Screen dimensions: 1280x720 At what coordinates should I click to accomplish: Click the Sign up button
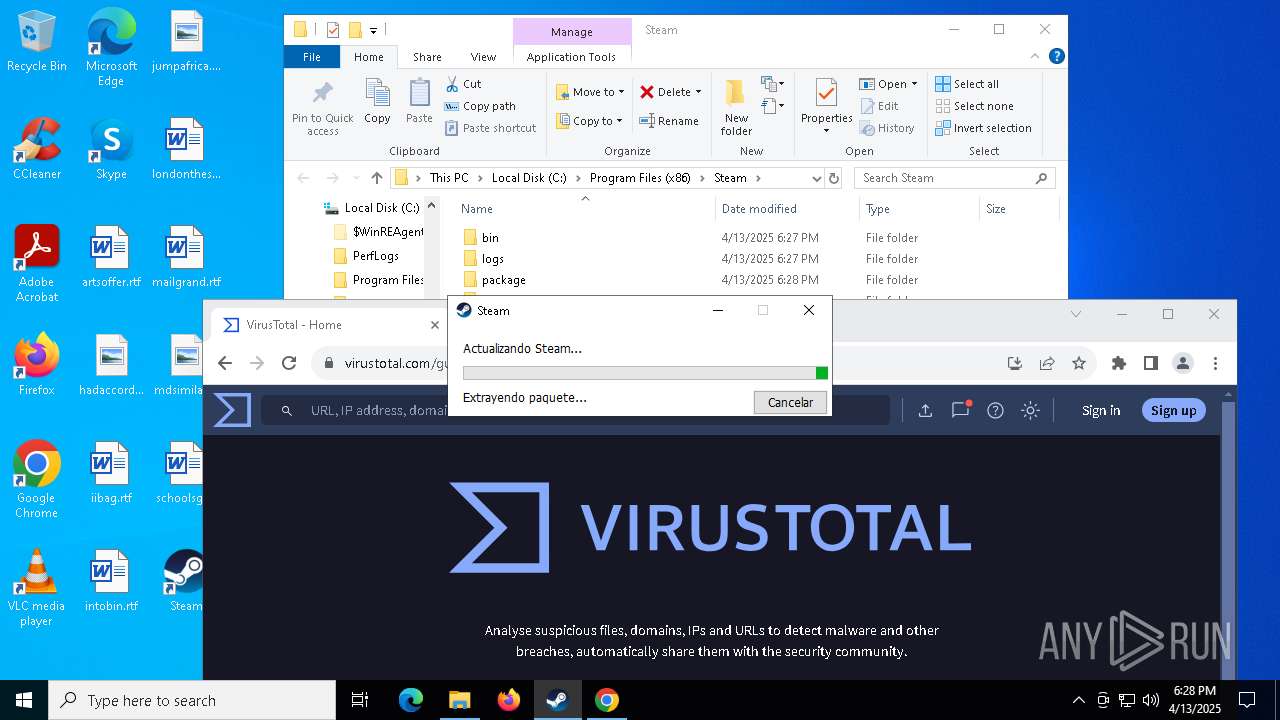coord(1173,410)
